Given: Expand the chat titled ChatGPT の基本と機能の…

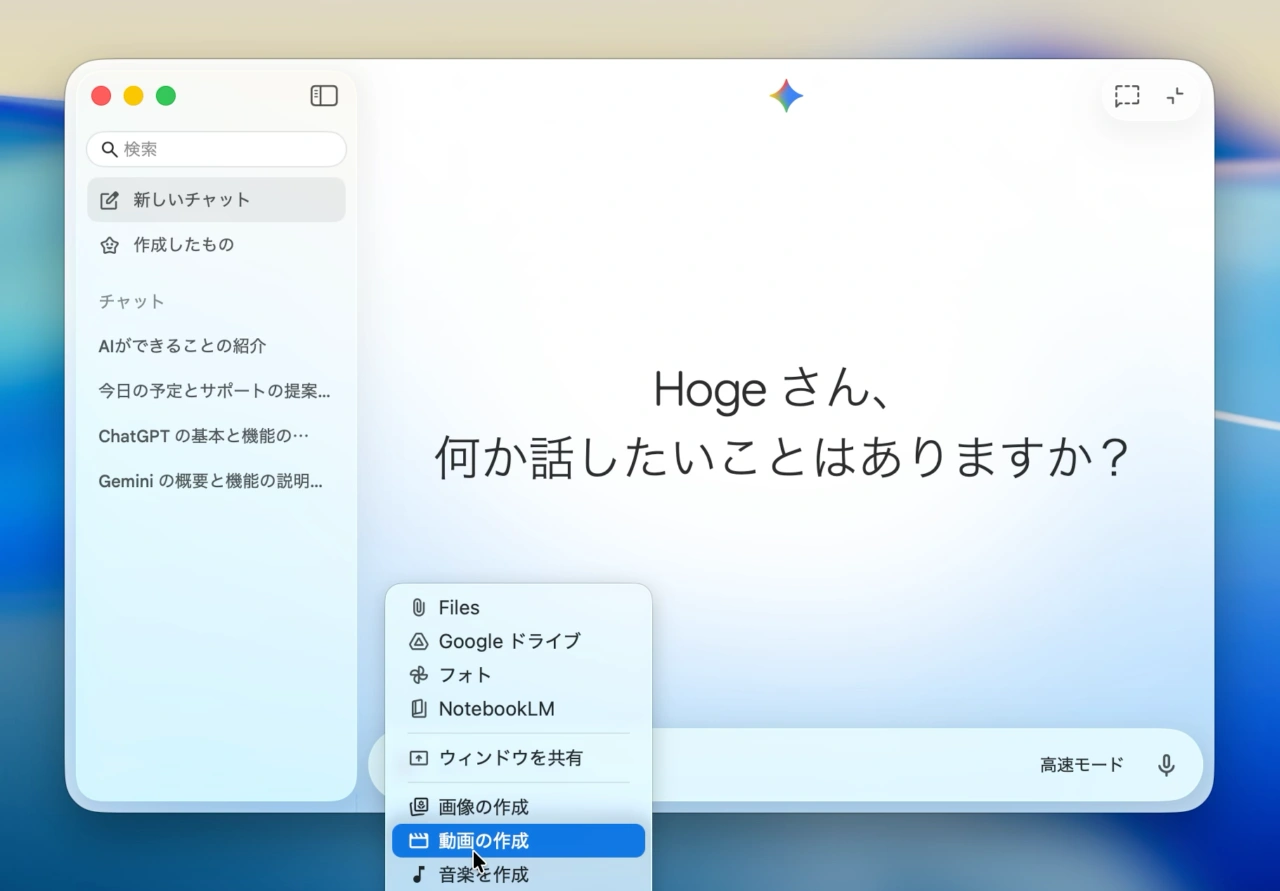Looking at the screenshot, I should [x=203, y=435].
